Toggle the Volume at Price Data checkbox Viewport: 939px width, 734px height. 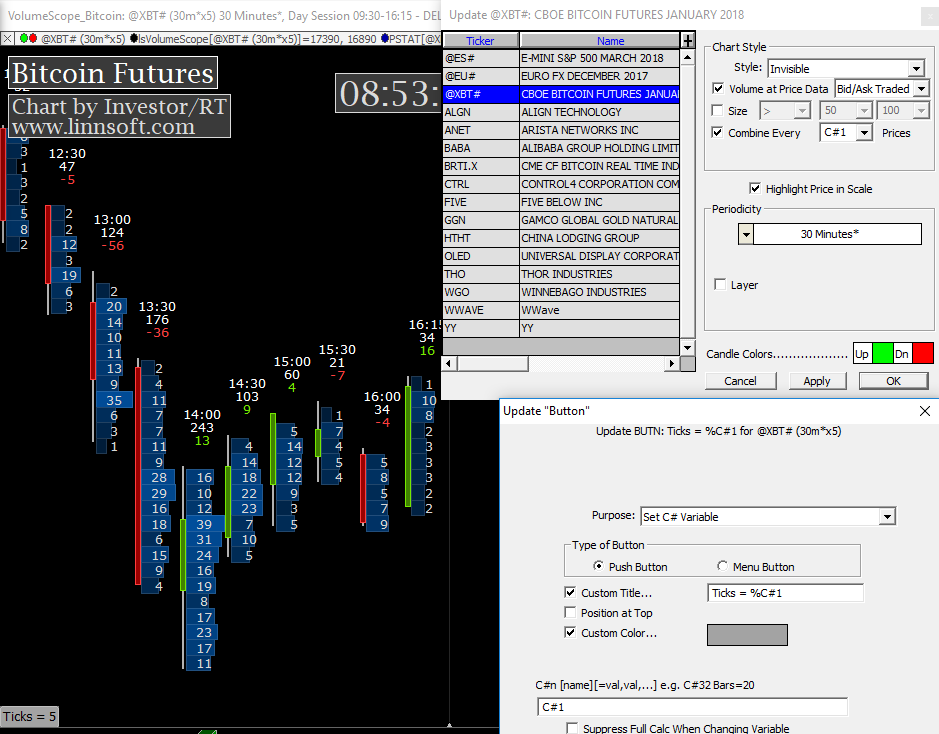[x=718, y=89]
